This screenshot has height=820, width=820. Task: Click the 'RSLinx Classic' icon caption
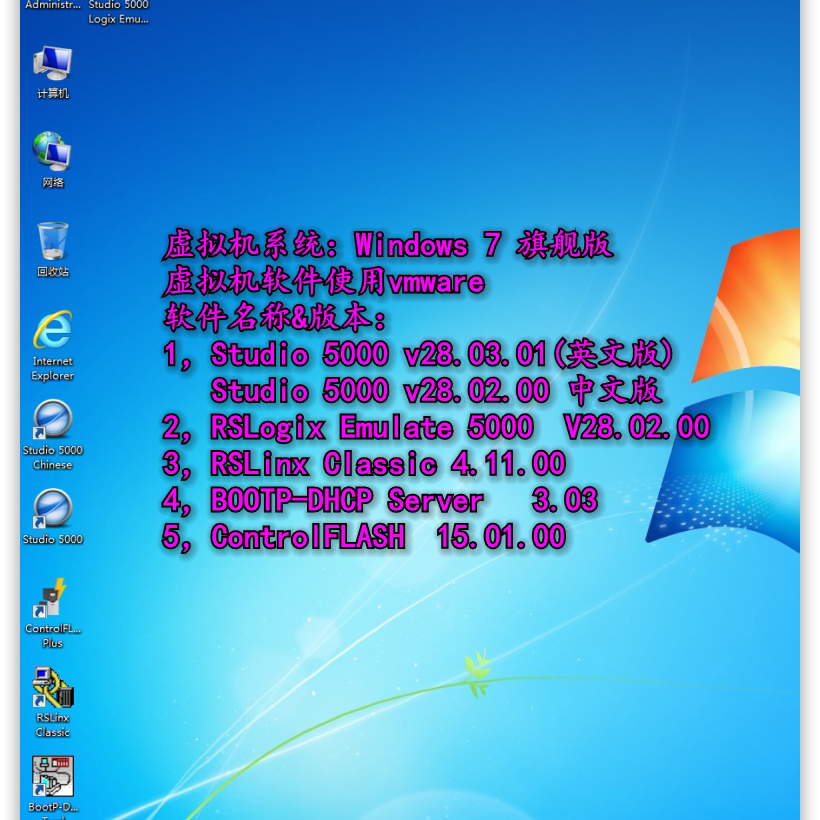click(x=52, y=725)
